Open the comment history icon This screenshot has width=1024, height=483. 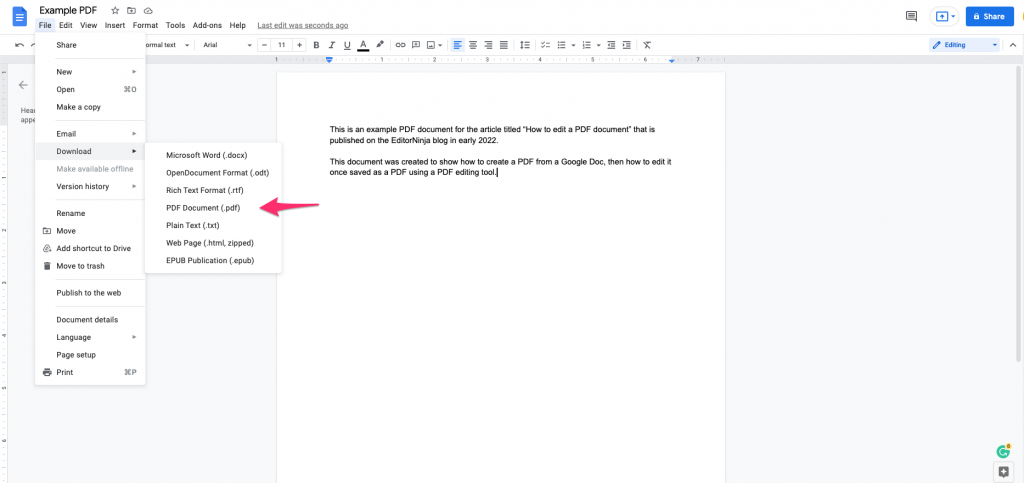911,16
